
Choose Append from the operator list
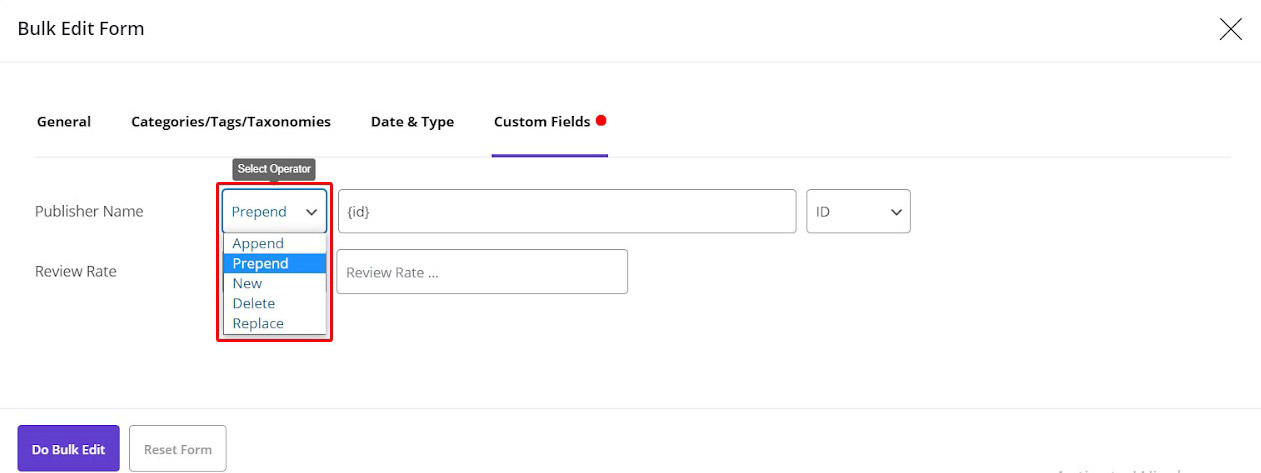tap(258, 244)
